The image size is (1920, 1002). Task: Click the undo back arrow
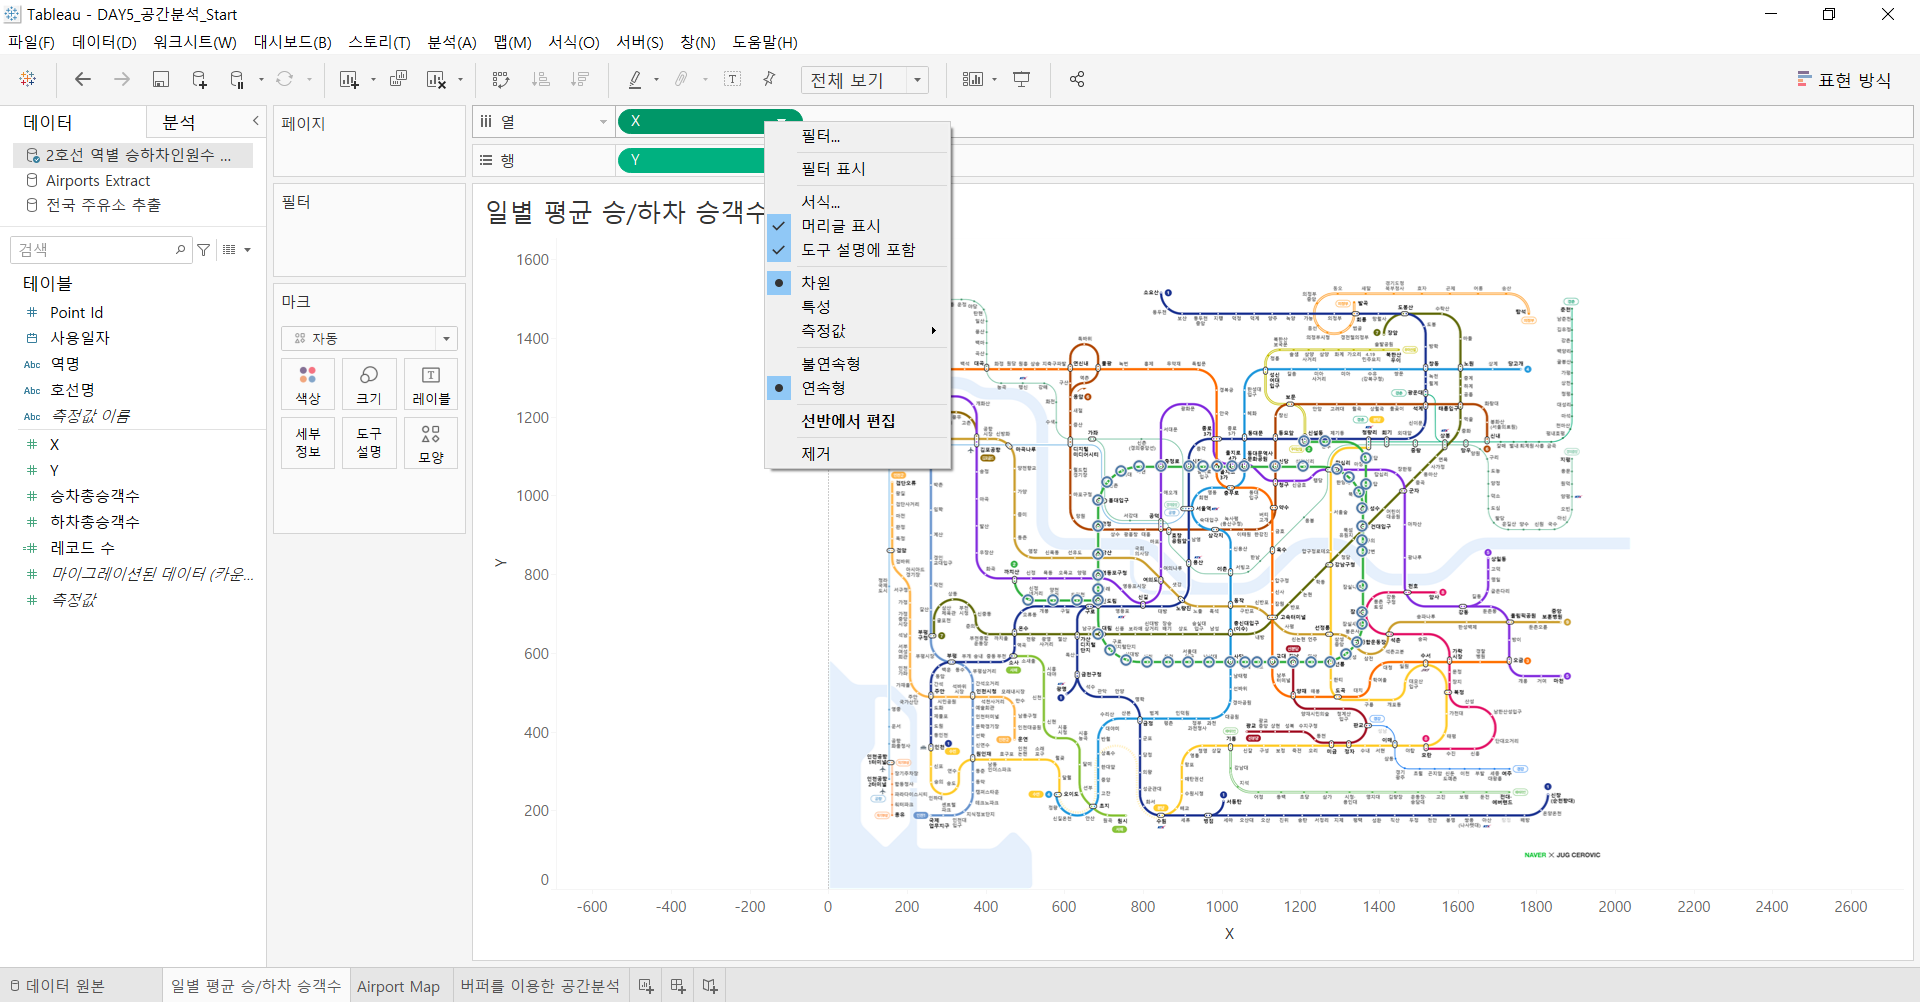(x=83, y=79)
